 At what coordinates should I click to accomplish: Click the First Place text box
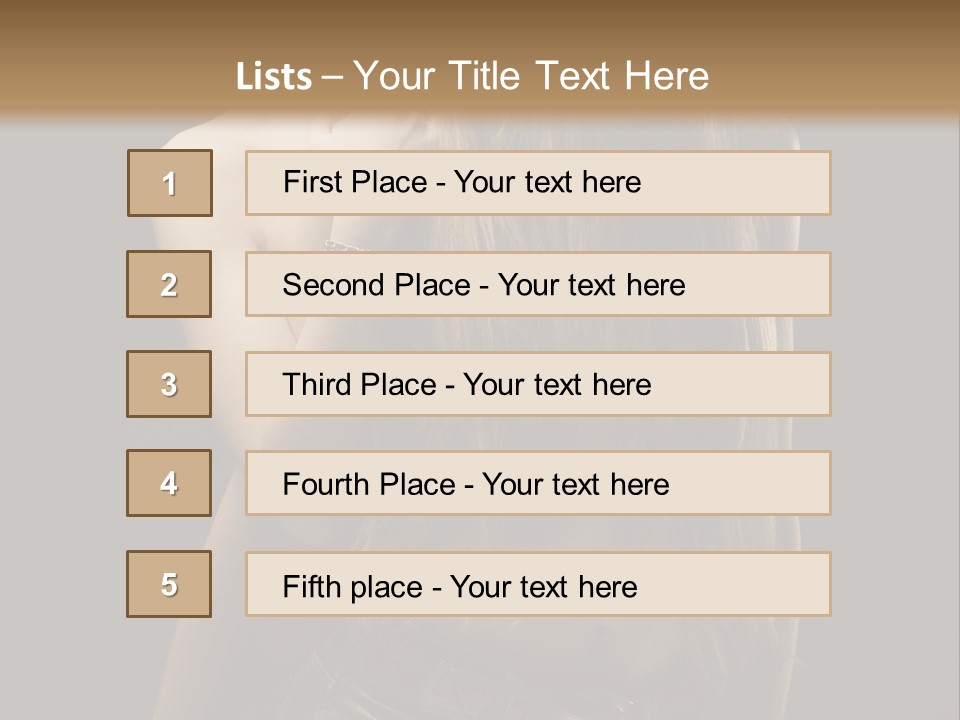[x=538, y=183]
